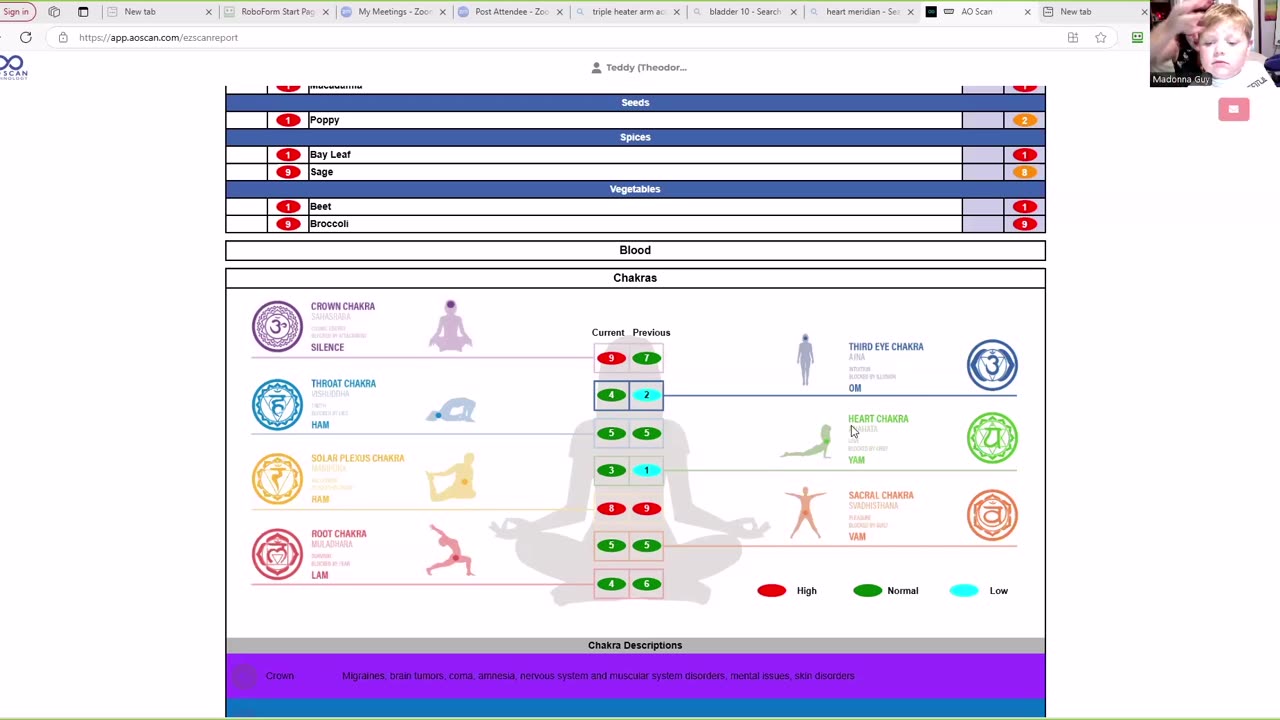Click the red High legend swatch
Viewport: 1280px width, 720px height.
tap(772, 591)
